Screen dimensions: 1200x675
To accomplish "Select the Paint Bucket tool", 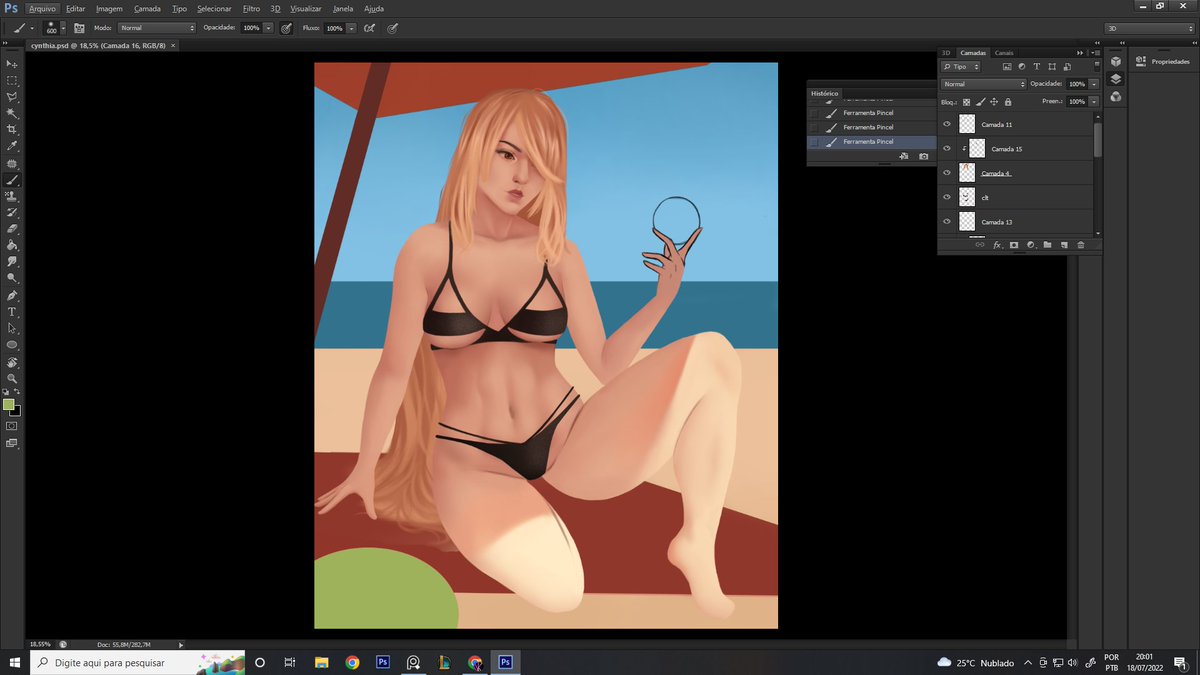I will [12, 245].
